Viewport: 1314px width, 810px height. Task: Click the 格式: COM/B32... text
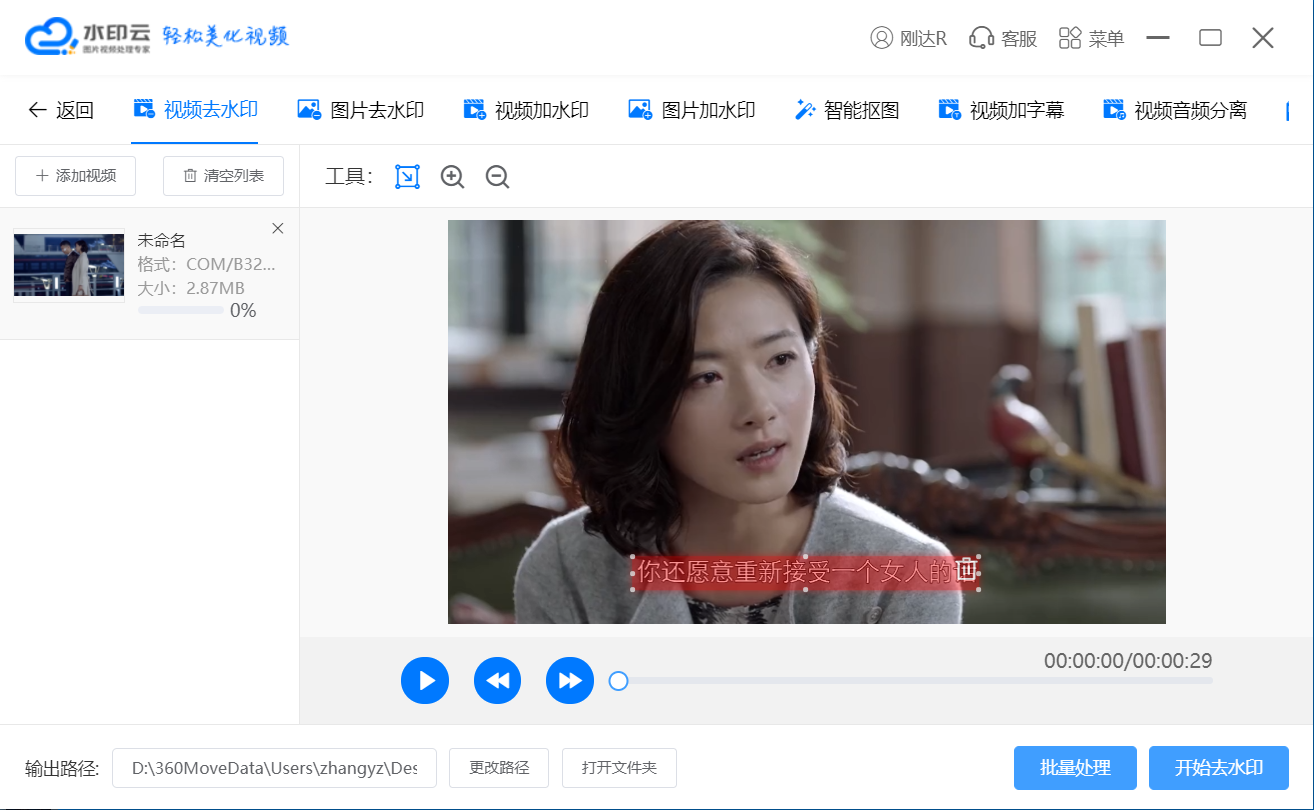point(206,264)
